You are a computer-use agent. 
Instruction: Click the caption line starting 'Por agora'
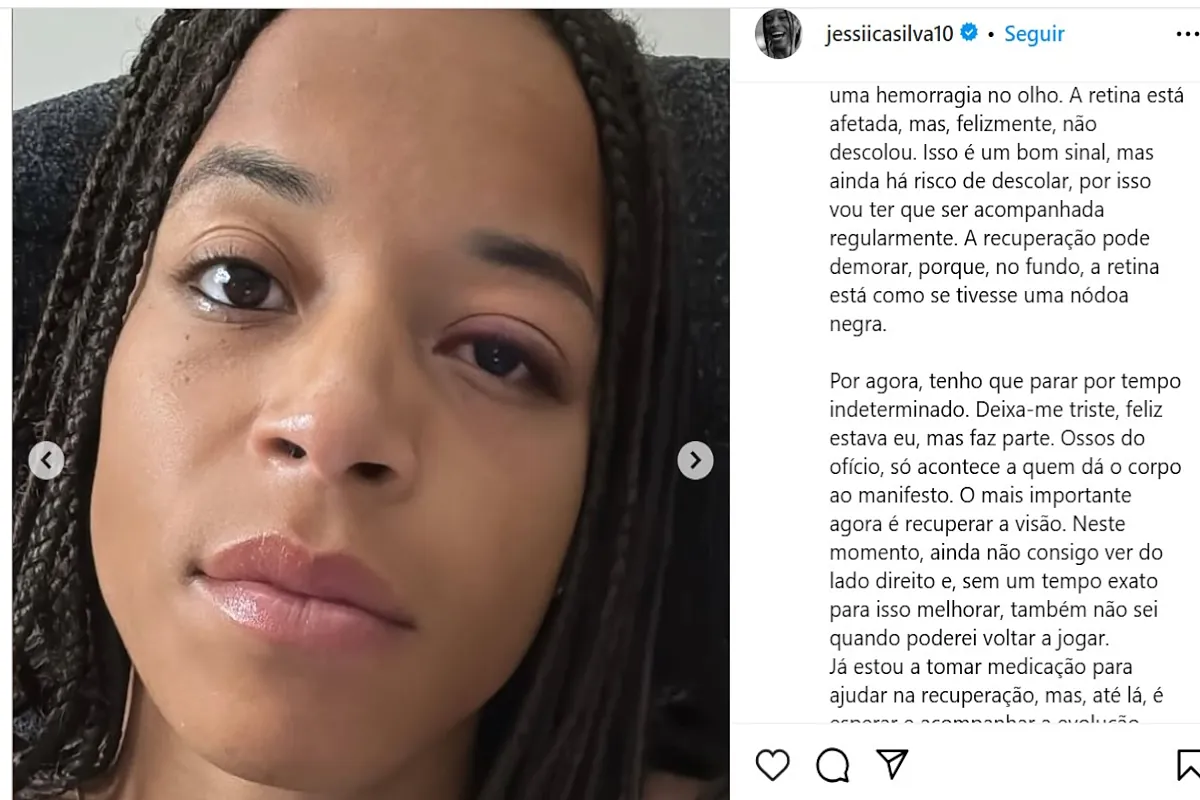coord(1005,381)
